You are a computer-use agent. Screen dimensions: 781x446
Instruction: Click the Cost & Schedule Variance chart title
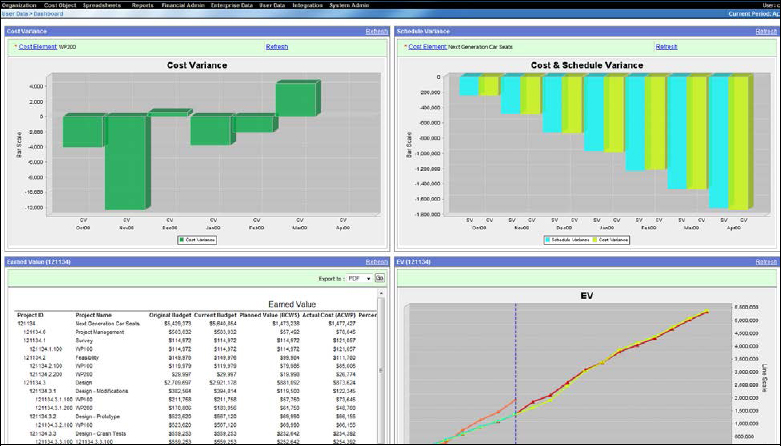[587, 65]
